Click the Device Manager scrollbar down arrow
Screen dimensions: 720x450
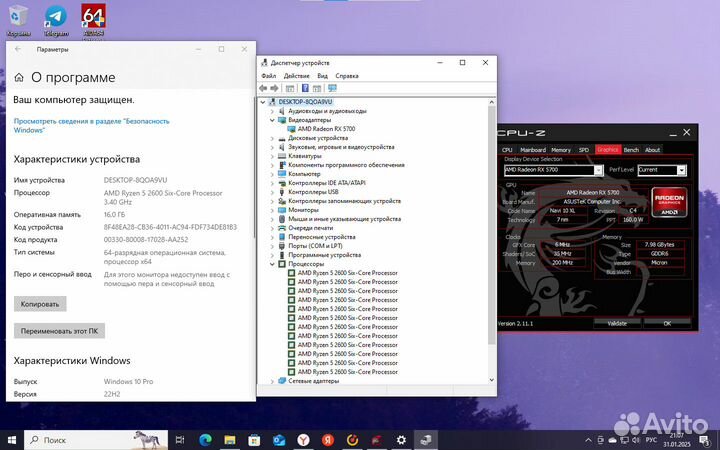[491, 380]
